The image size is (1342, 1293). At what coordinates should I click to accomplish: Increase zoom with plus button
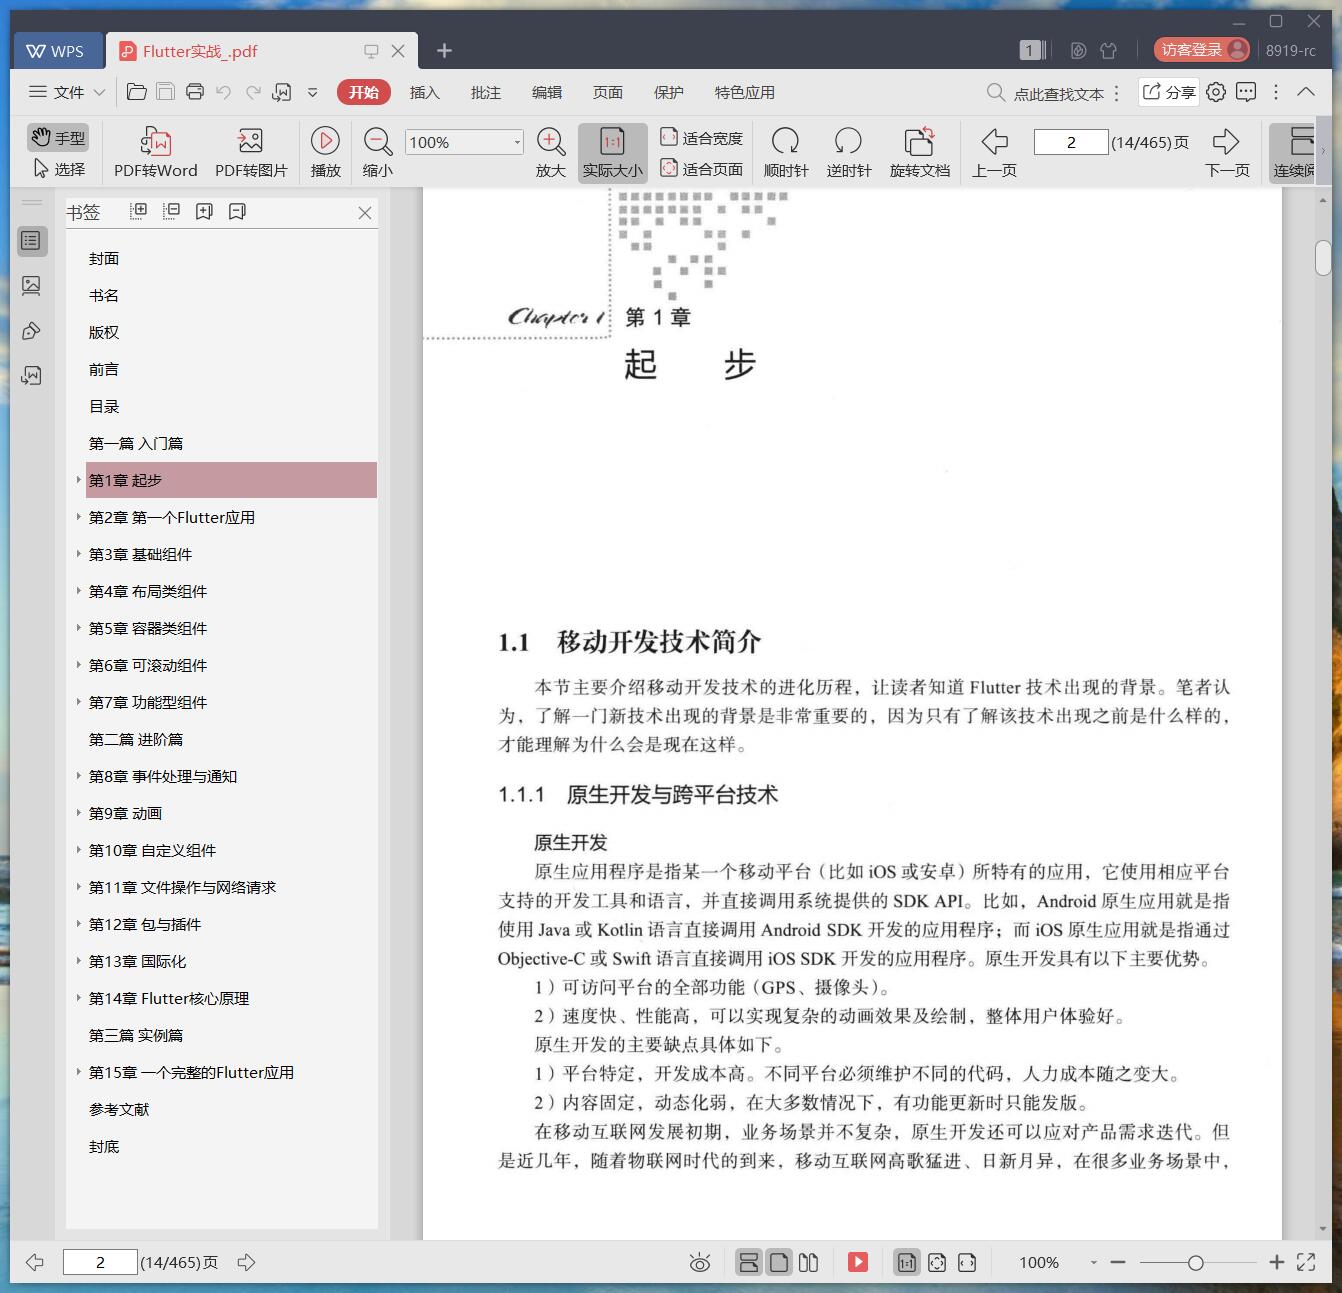click(x=1277, y=1263)
